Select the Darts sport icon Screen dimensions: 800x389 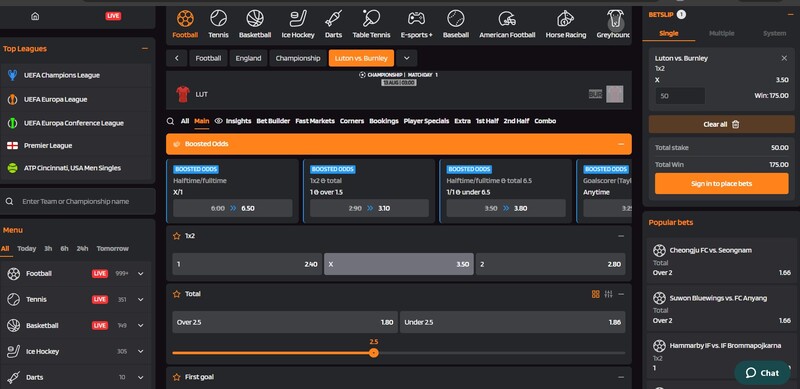(x=333, y=18)
